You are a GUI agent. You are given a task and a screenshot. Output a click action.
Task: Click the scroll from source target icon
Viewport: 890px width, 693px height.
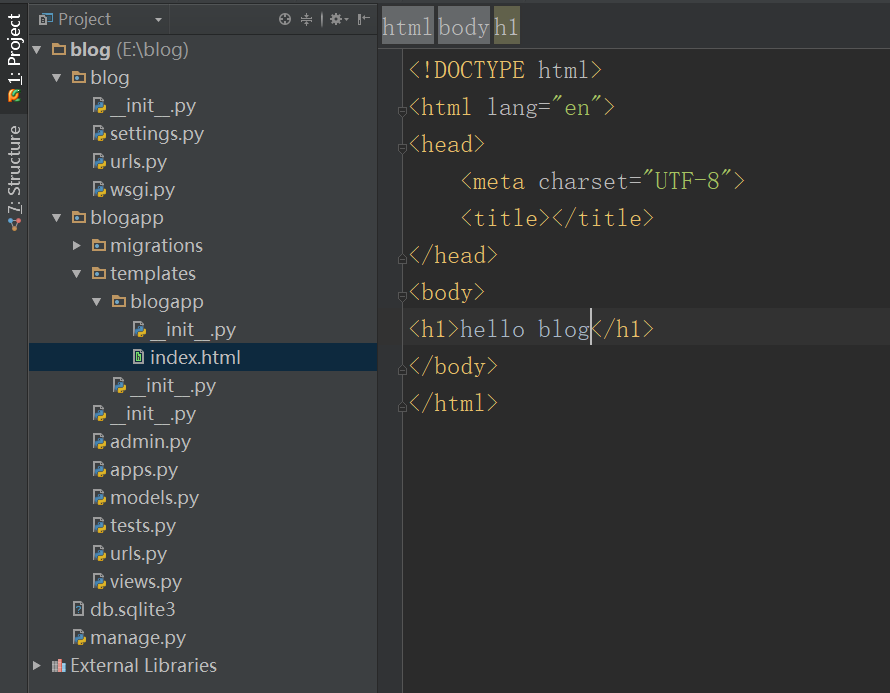tap(285, 19)
